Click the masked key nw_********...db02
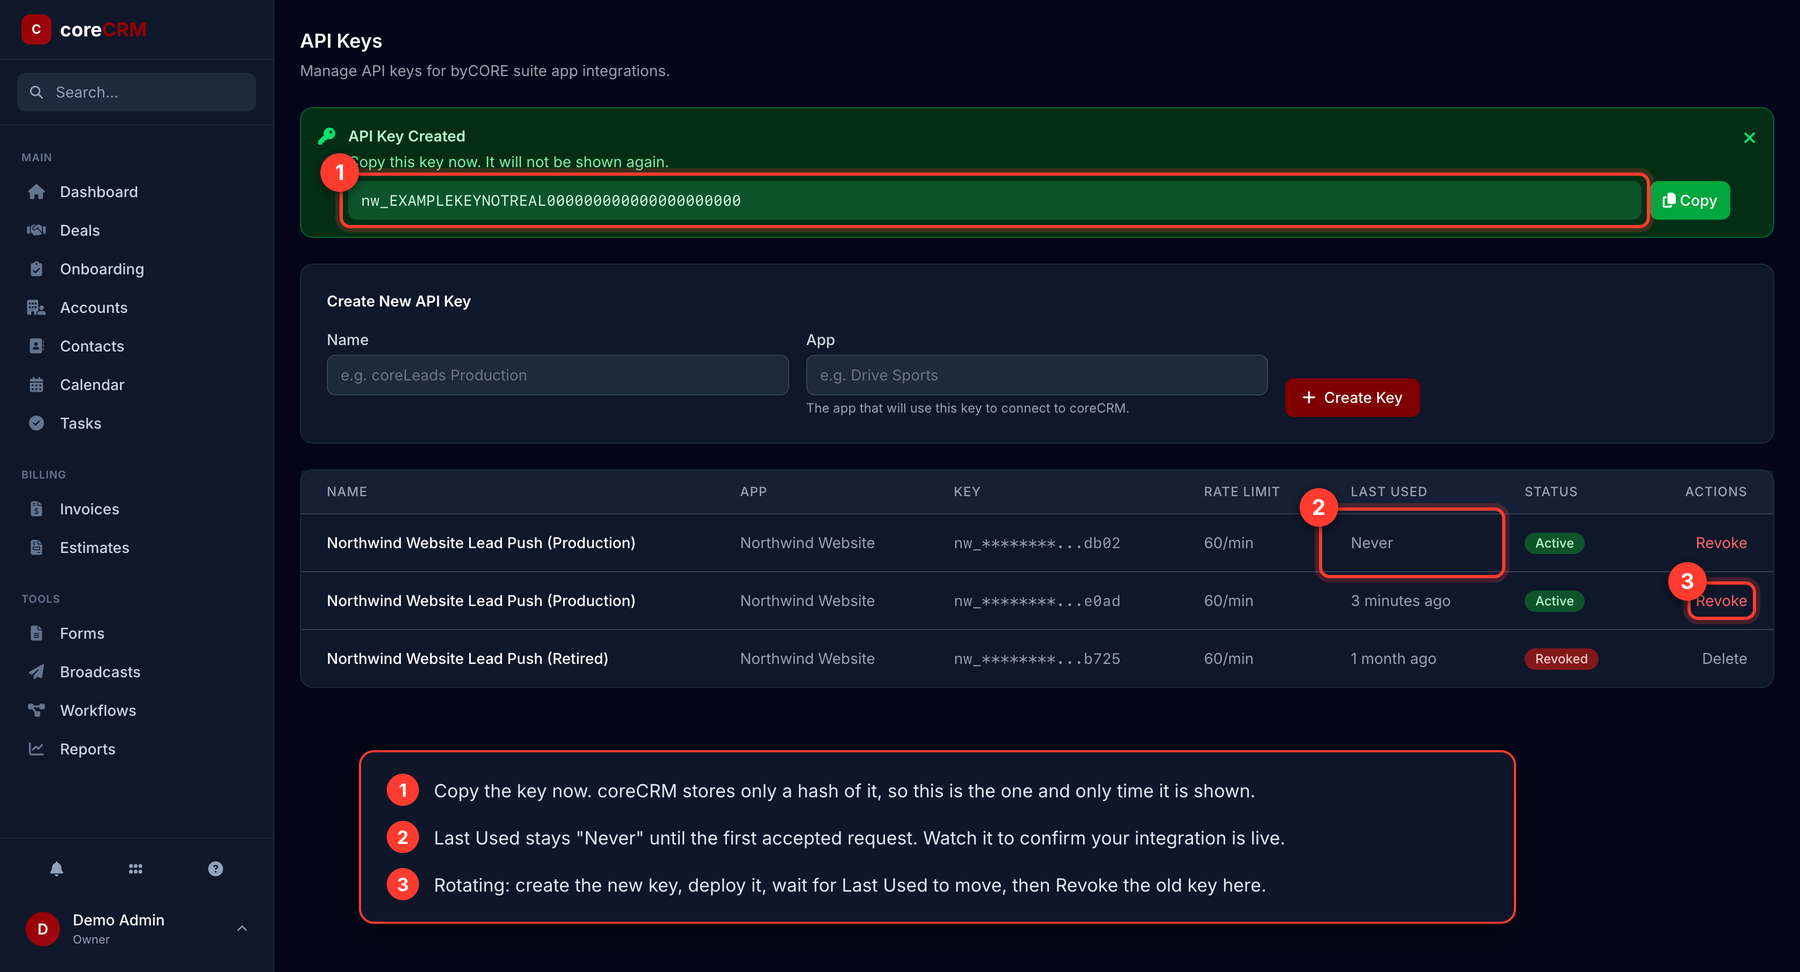This screenshot has height=972, width=1800. (1037, 543)
